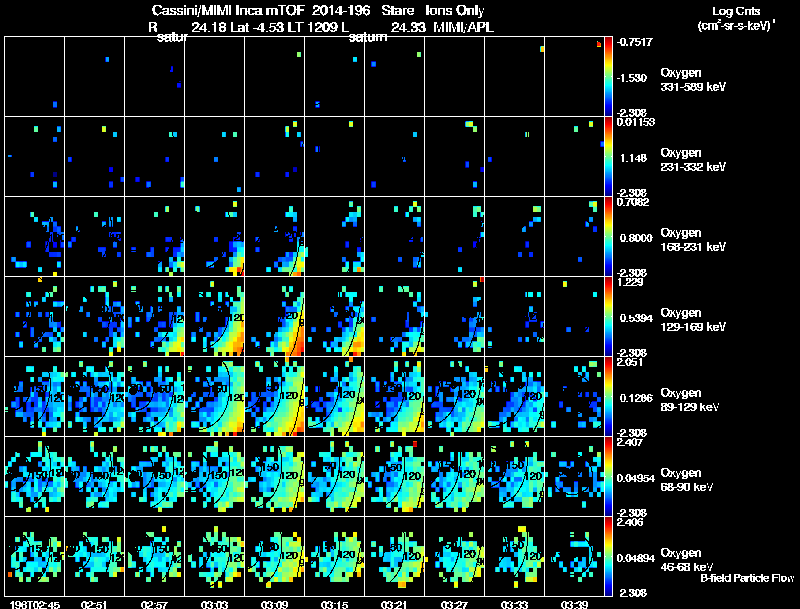Click the Oxygen 168-231 keV color bar
This screenshot has height=609, width=800.
pyautogui.click(x=608, y=237)
